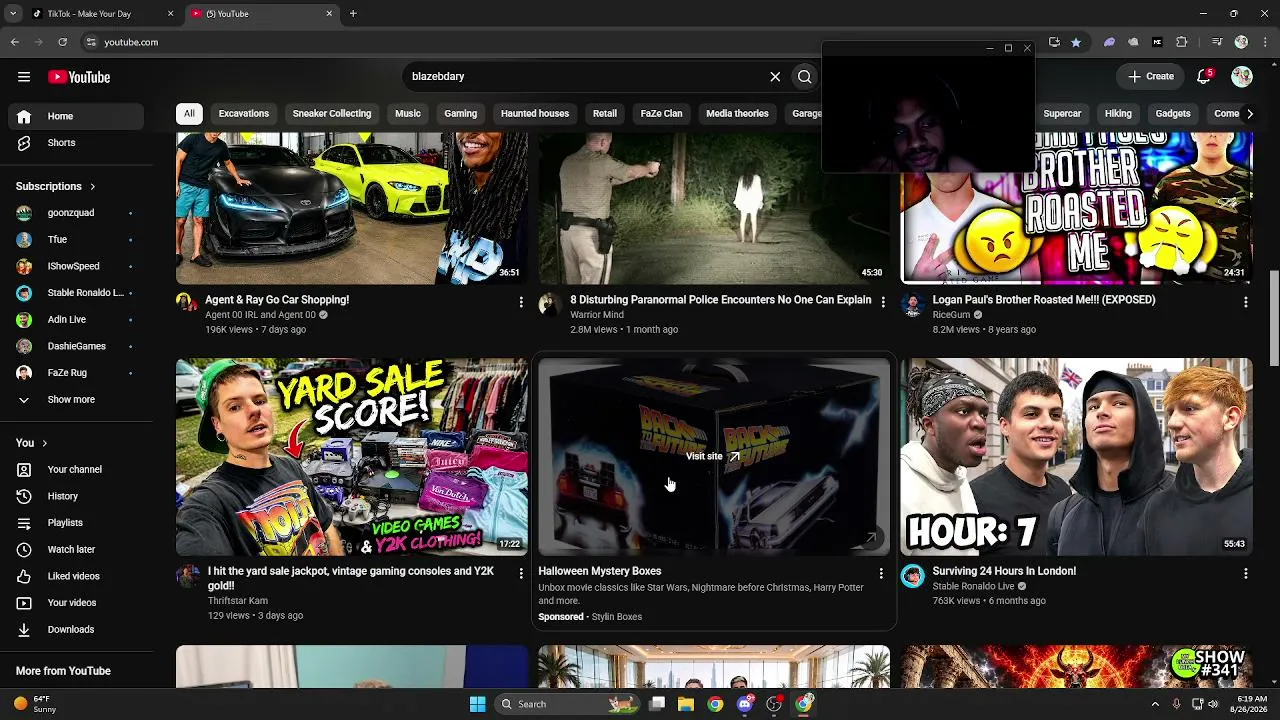Viewport: 1280px width, 720px height.
Task: Open Chrome media controls icon
Action: pyautogui.click(x=1217, y=42)
